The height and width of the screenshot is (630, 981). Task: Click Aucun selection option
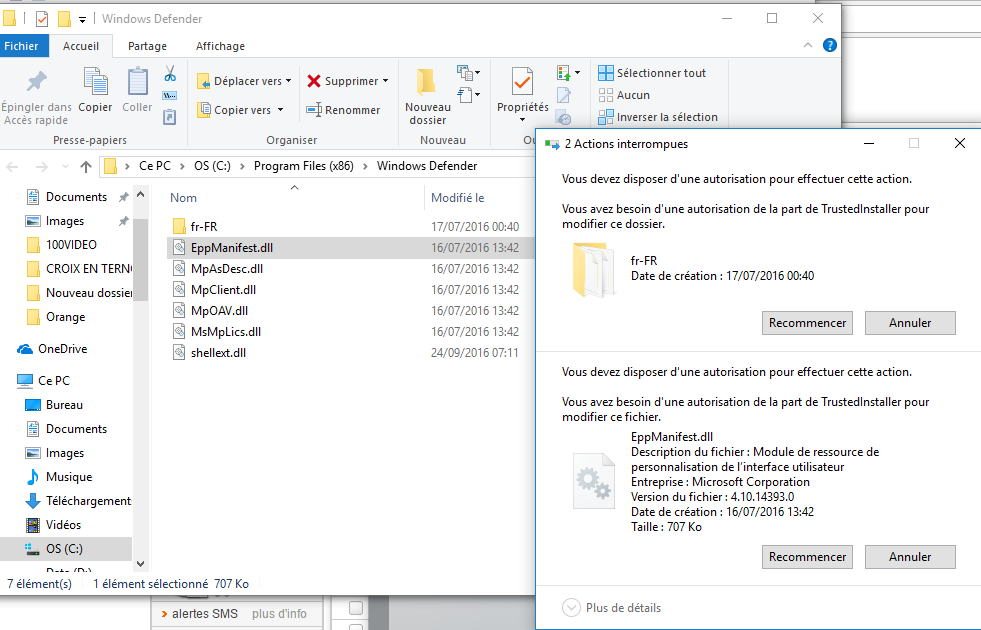(624, 95)
